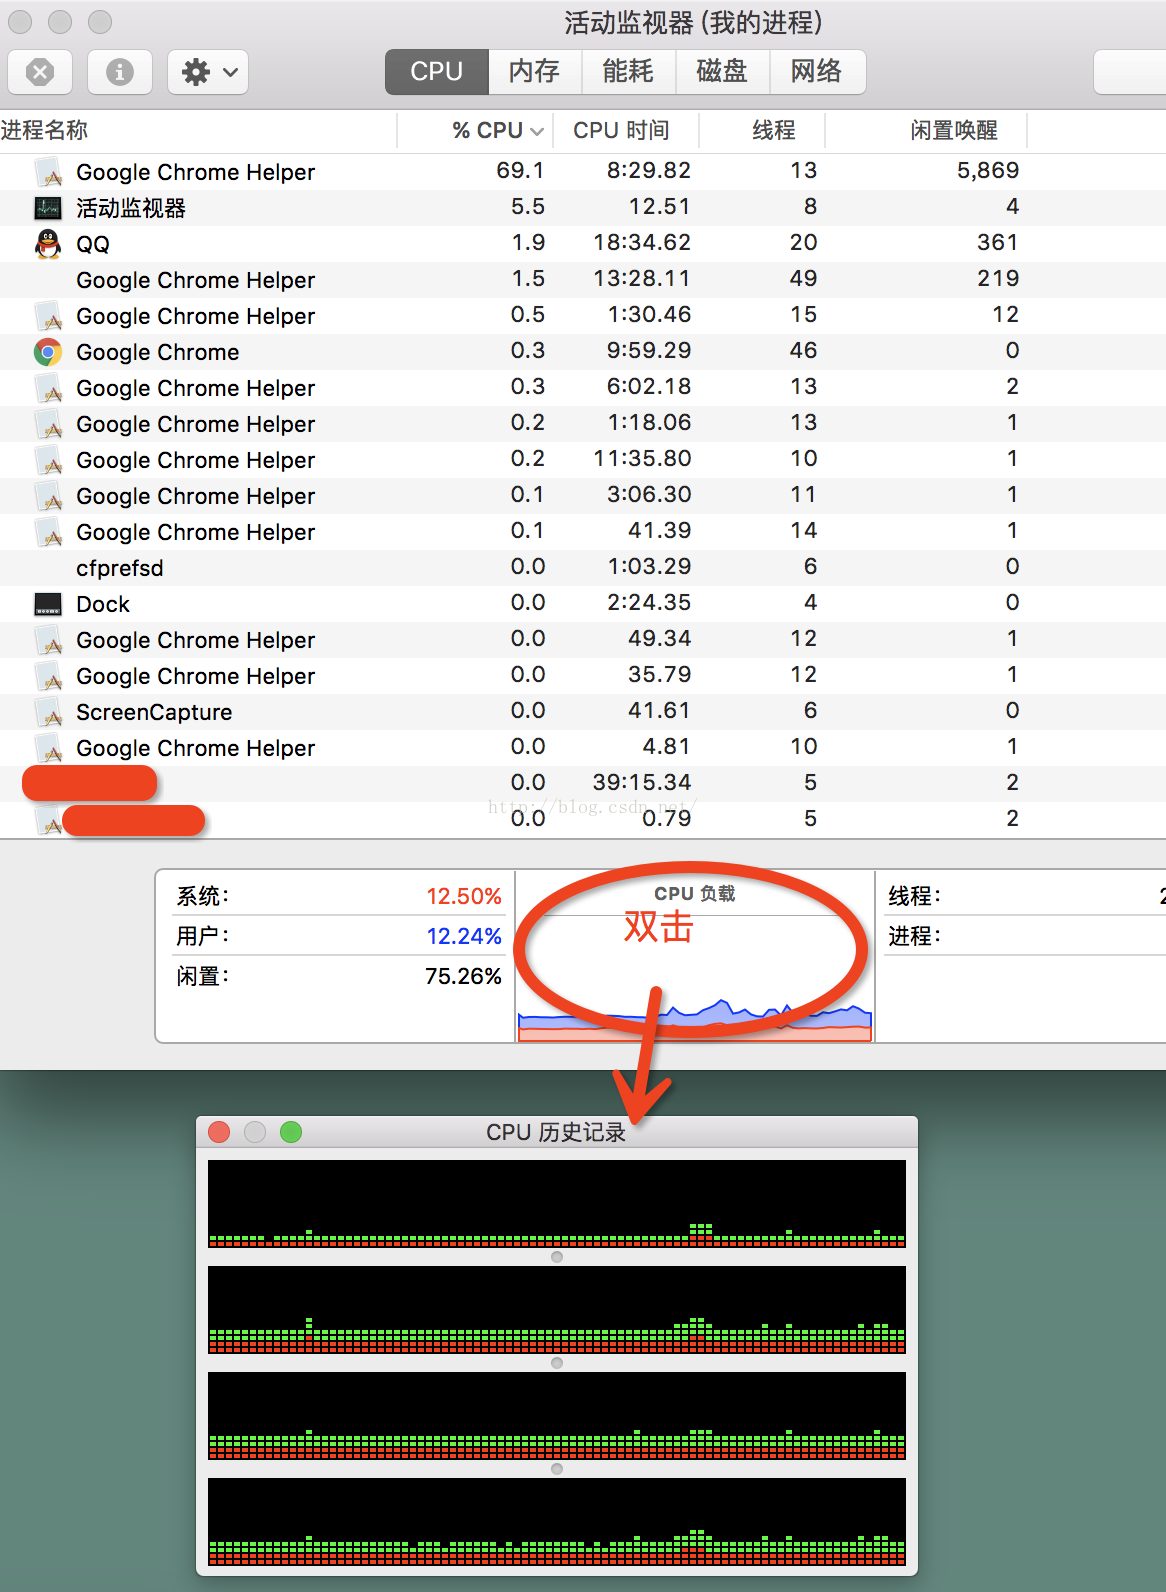Click the 9:59.29 CPU time cell
The height and width of the screenshot is (1592, 1166).
tap(649, 351)
